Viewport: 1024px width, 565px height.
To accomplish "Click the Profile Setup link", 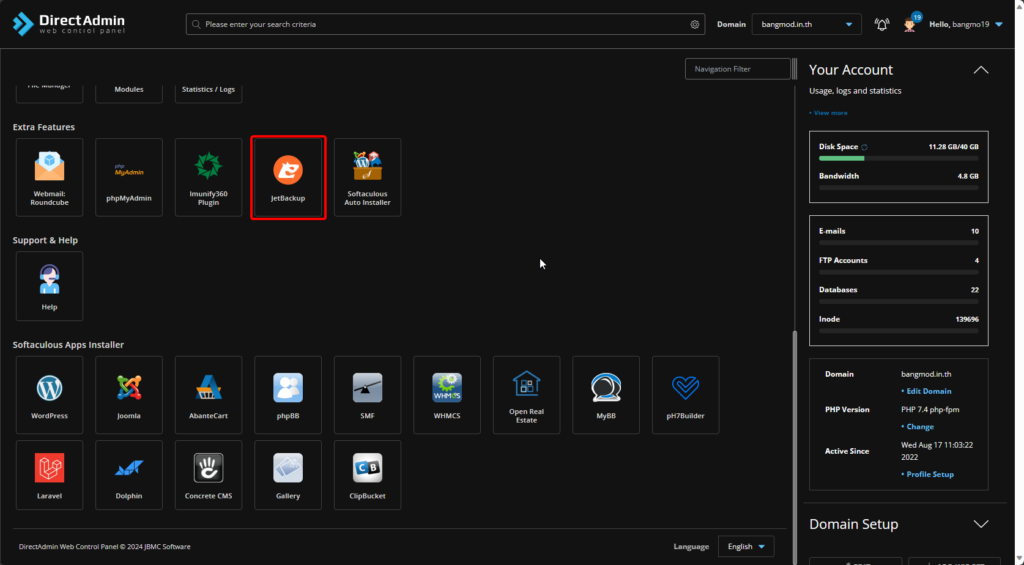I will (929, 474).
